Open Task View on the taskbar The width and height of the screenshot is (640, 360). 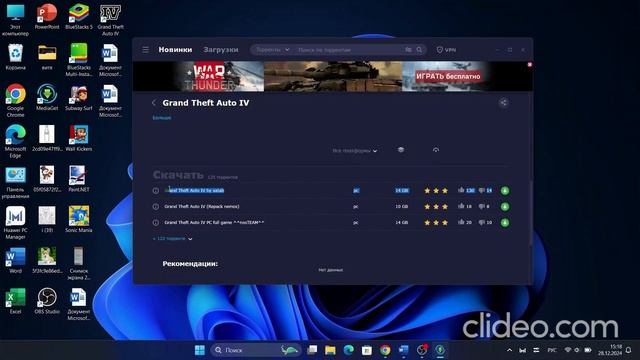click(x=312, y=350)
